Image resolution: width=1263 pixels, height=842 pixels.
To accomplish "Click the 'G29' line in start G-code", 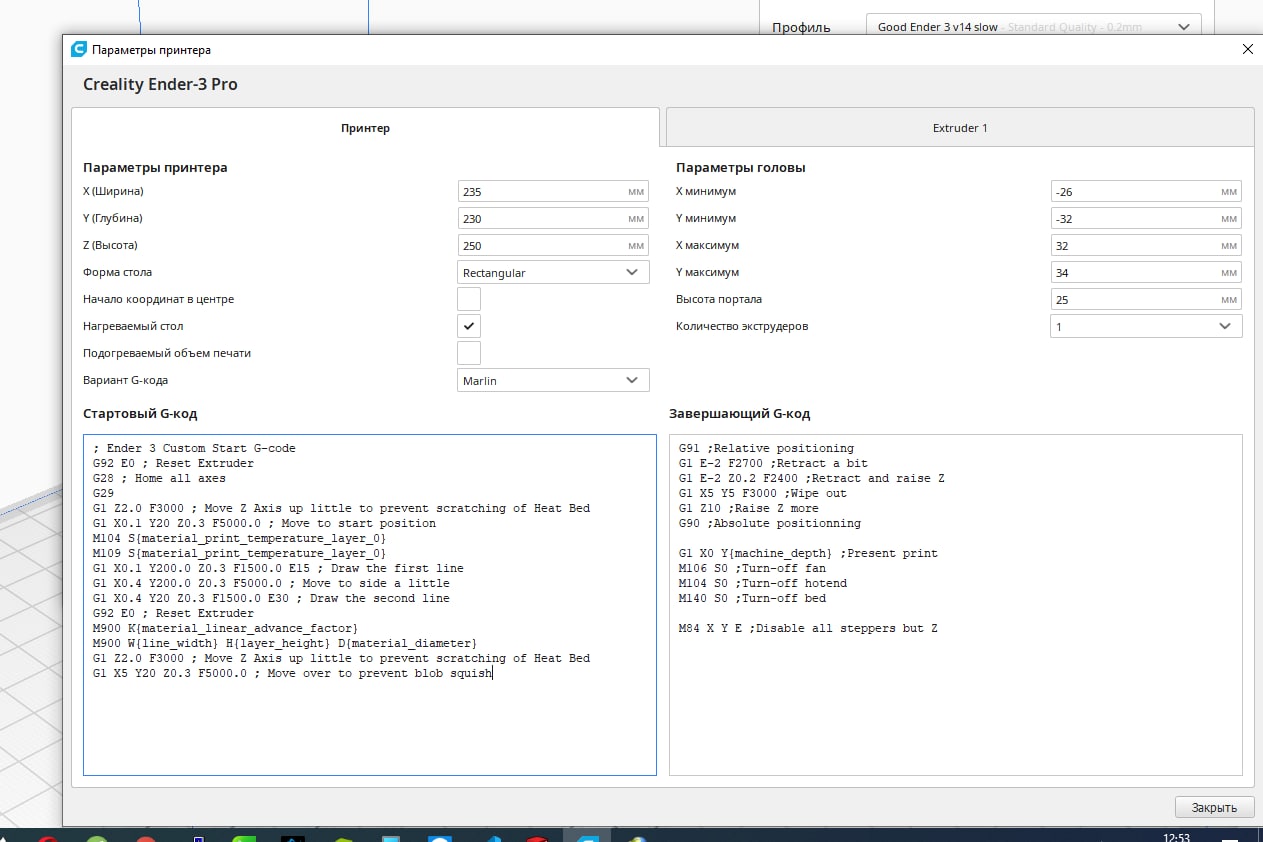I will (x=103, y=493).
